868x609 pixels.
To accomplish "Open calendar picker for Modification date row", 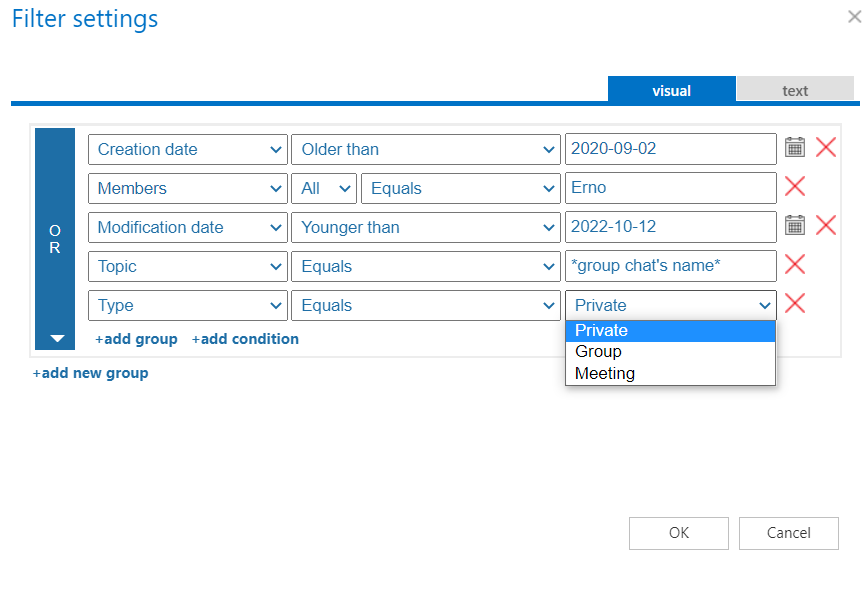I will point(794,226).
